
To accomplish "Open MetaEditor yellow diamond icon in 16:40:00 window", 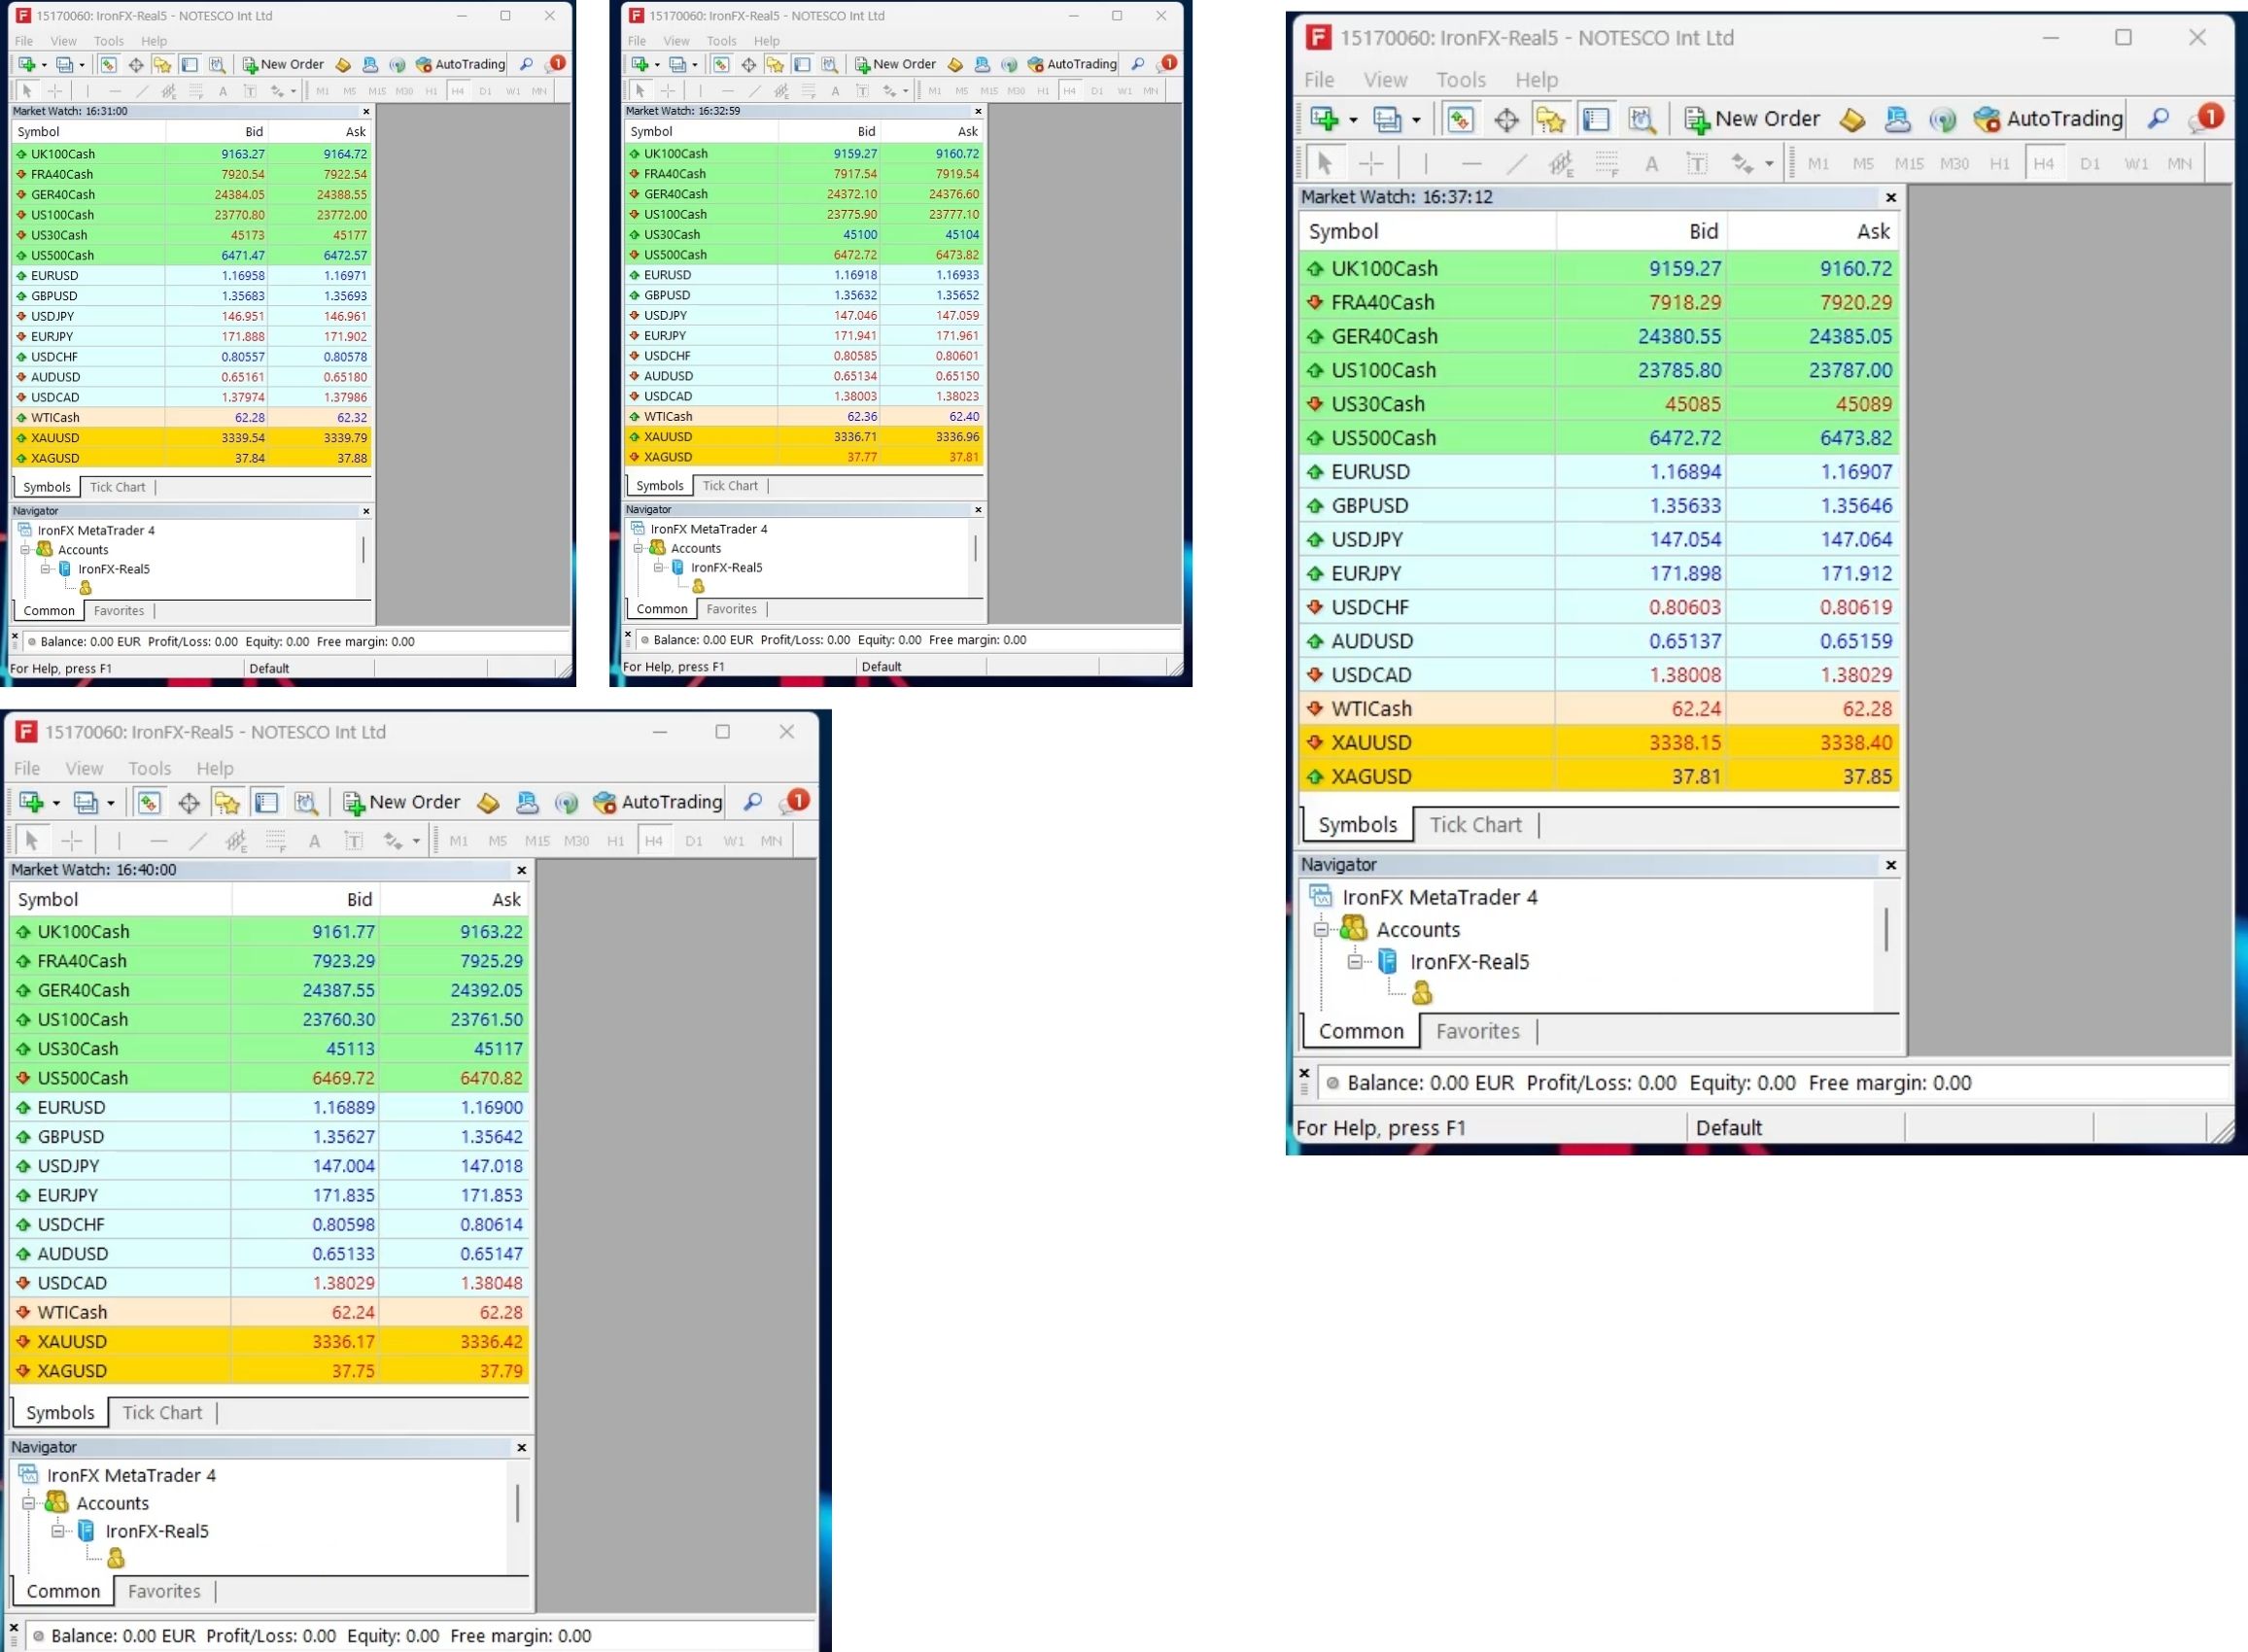I will point(488,802).
